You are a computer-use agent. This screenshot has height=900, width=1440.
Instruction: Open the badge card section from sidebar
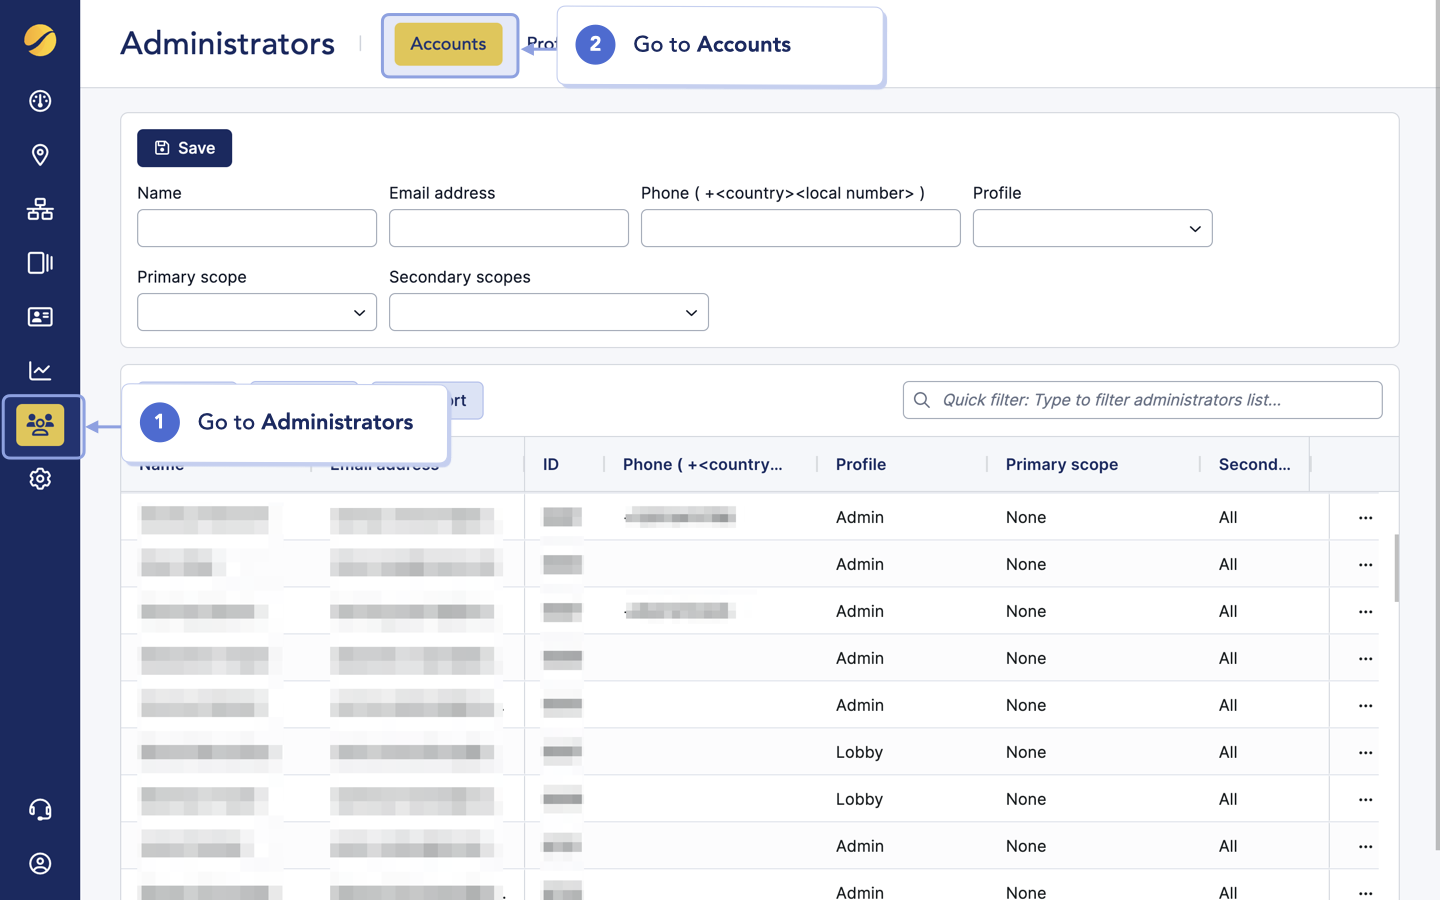point(40,317)
